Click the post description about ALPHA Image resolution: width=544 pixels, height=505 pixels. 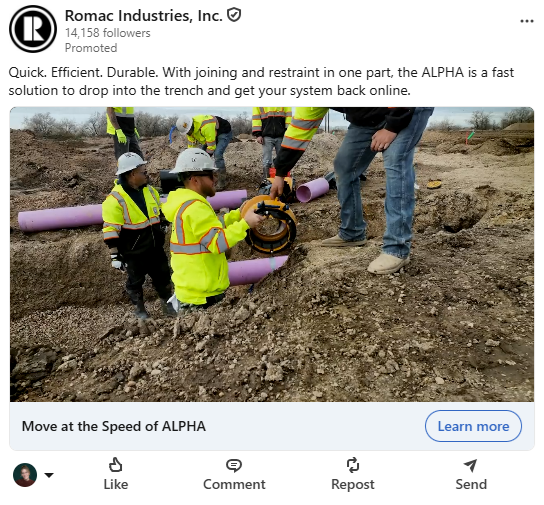coord(261,82)
